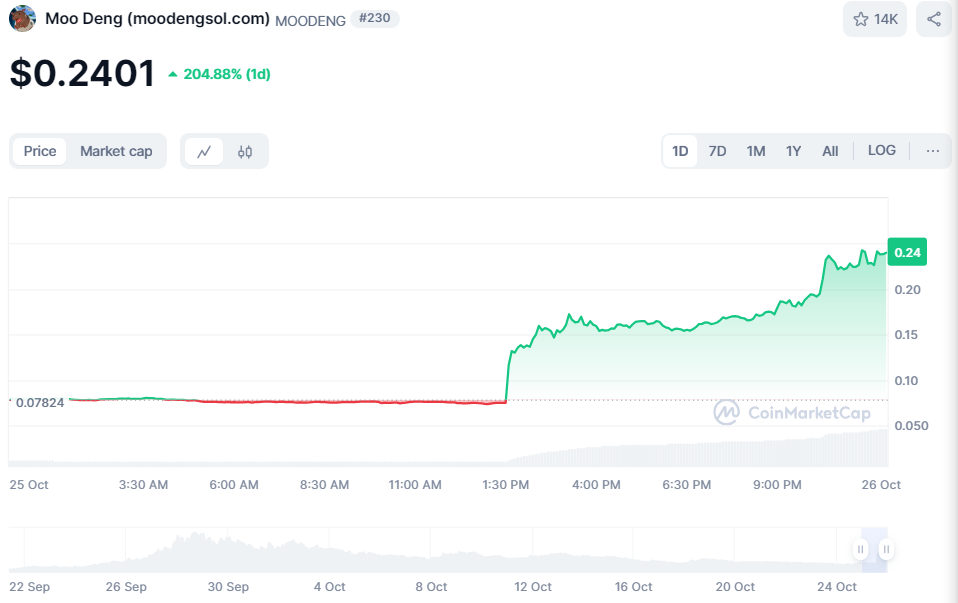The height and width of the screenshot is (603, 958).
Task: Click the $0.2401 price value
Action: pyautogui.click(x=82, y=73)
